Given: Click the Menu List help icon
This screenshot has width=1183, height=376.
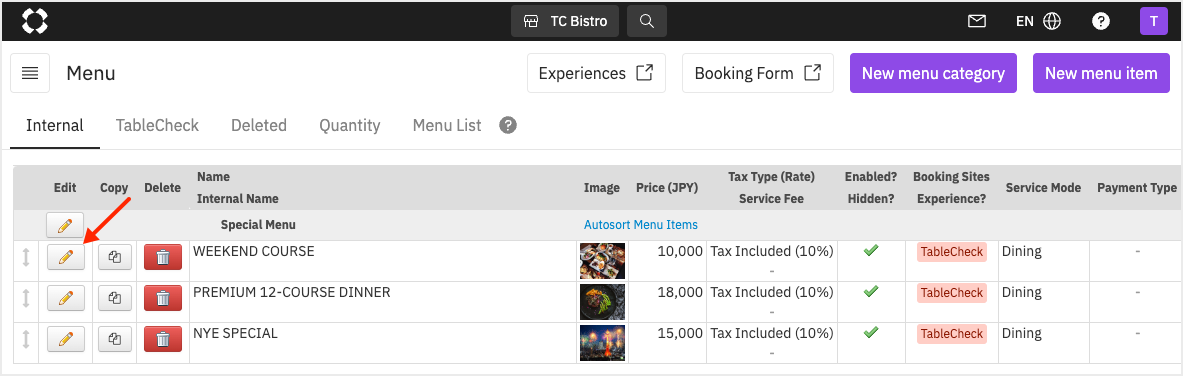Looking at the screenshot, I should tap(509, 125).
